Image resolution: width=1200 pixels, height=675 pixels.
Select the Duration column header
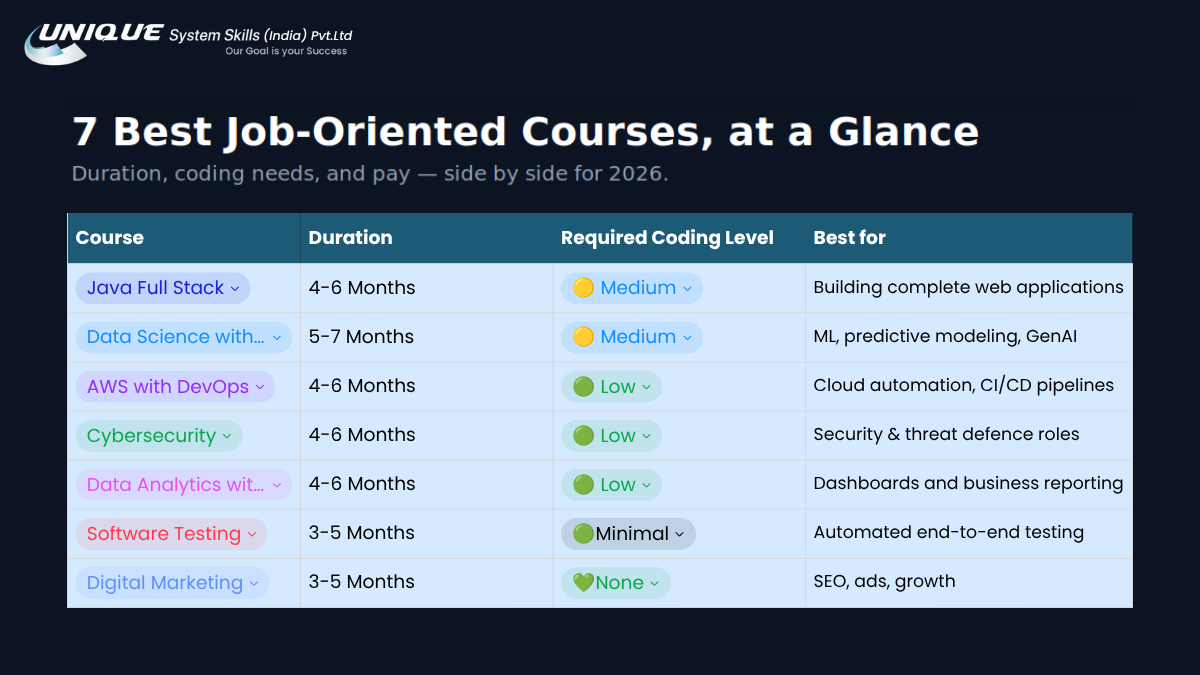427,238
